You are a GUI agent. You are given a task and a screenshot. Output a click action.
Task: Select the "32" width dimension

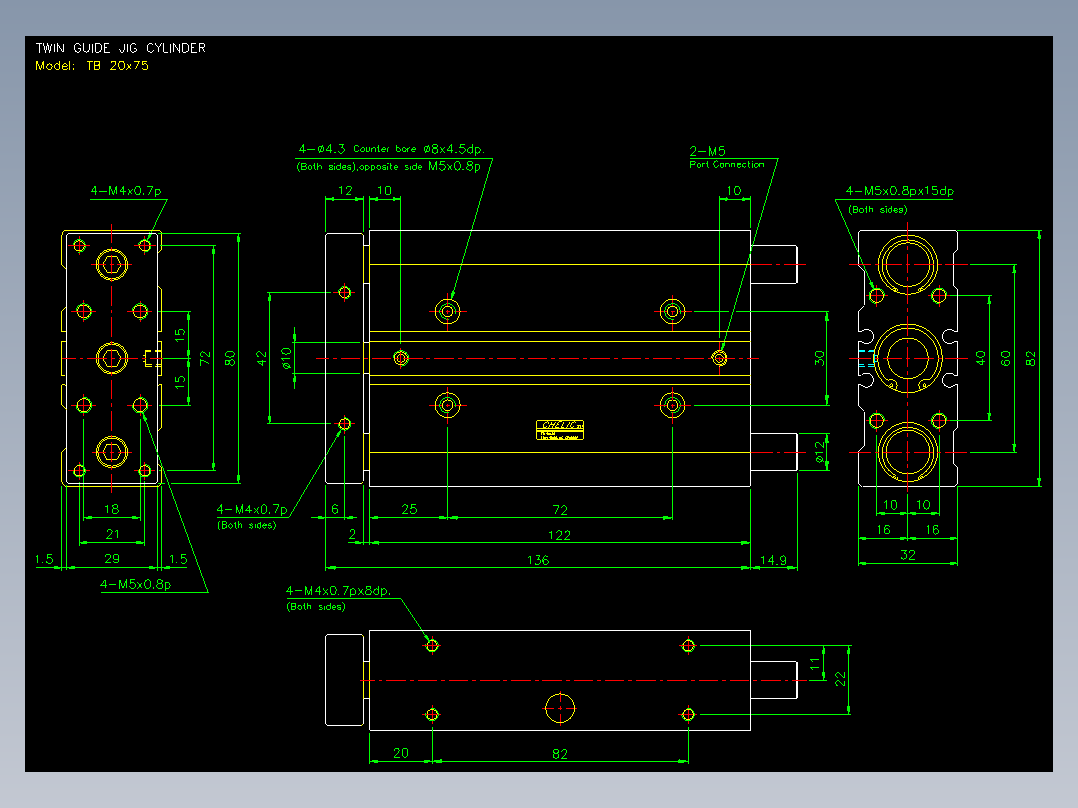click(908, 556)
